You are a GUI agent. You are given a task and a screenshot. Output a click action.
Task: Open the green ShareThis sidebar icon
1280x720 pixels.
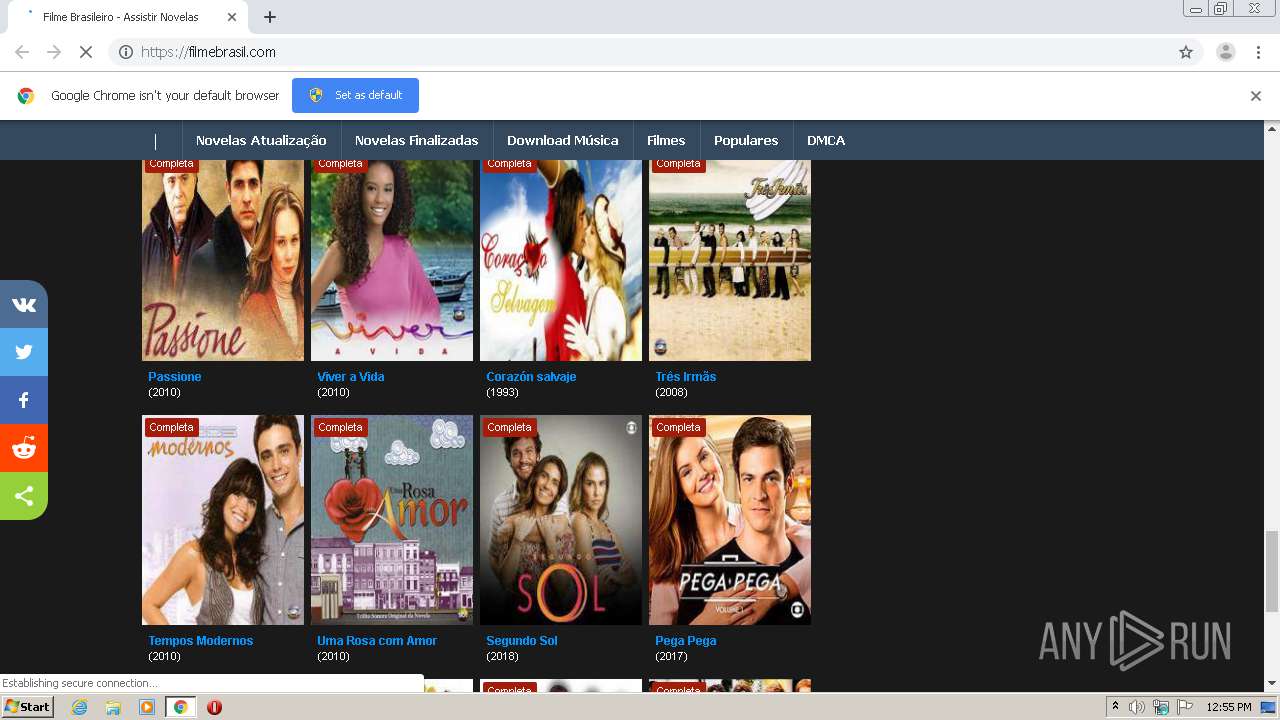coord(24,496)
